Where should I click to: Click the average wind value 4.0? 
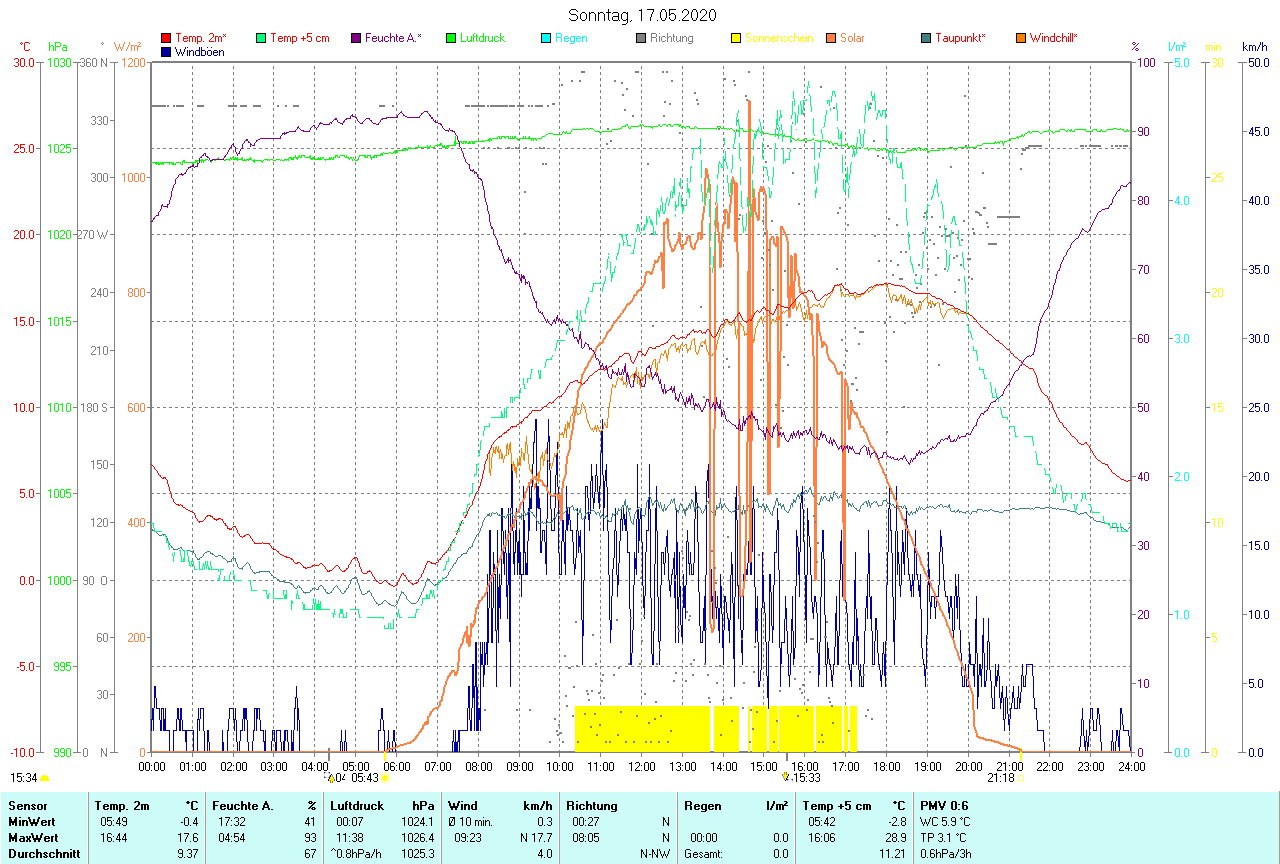[x=544, y=854]
